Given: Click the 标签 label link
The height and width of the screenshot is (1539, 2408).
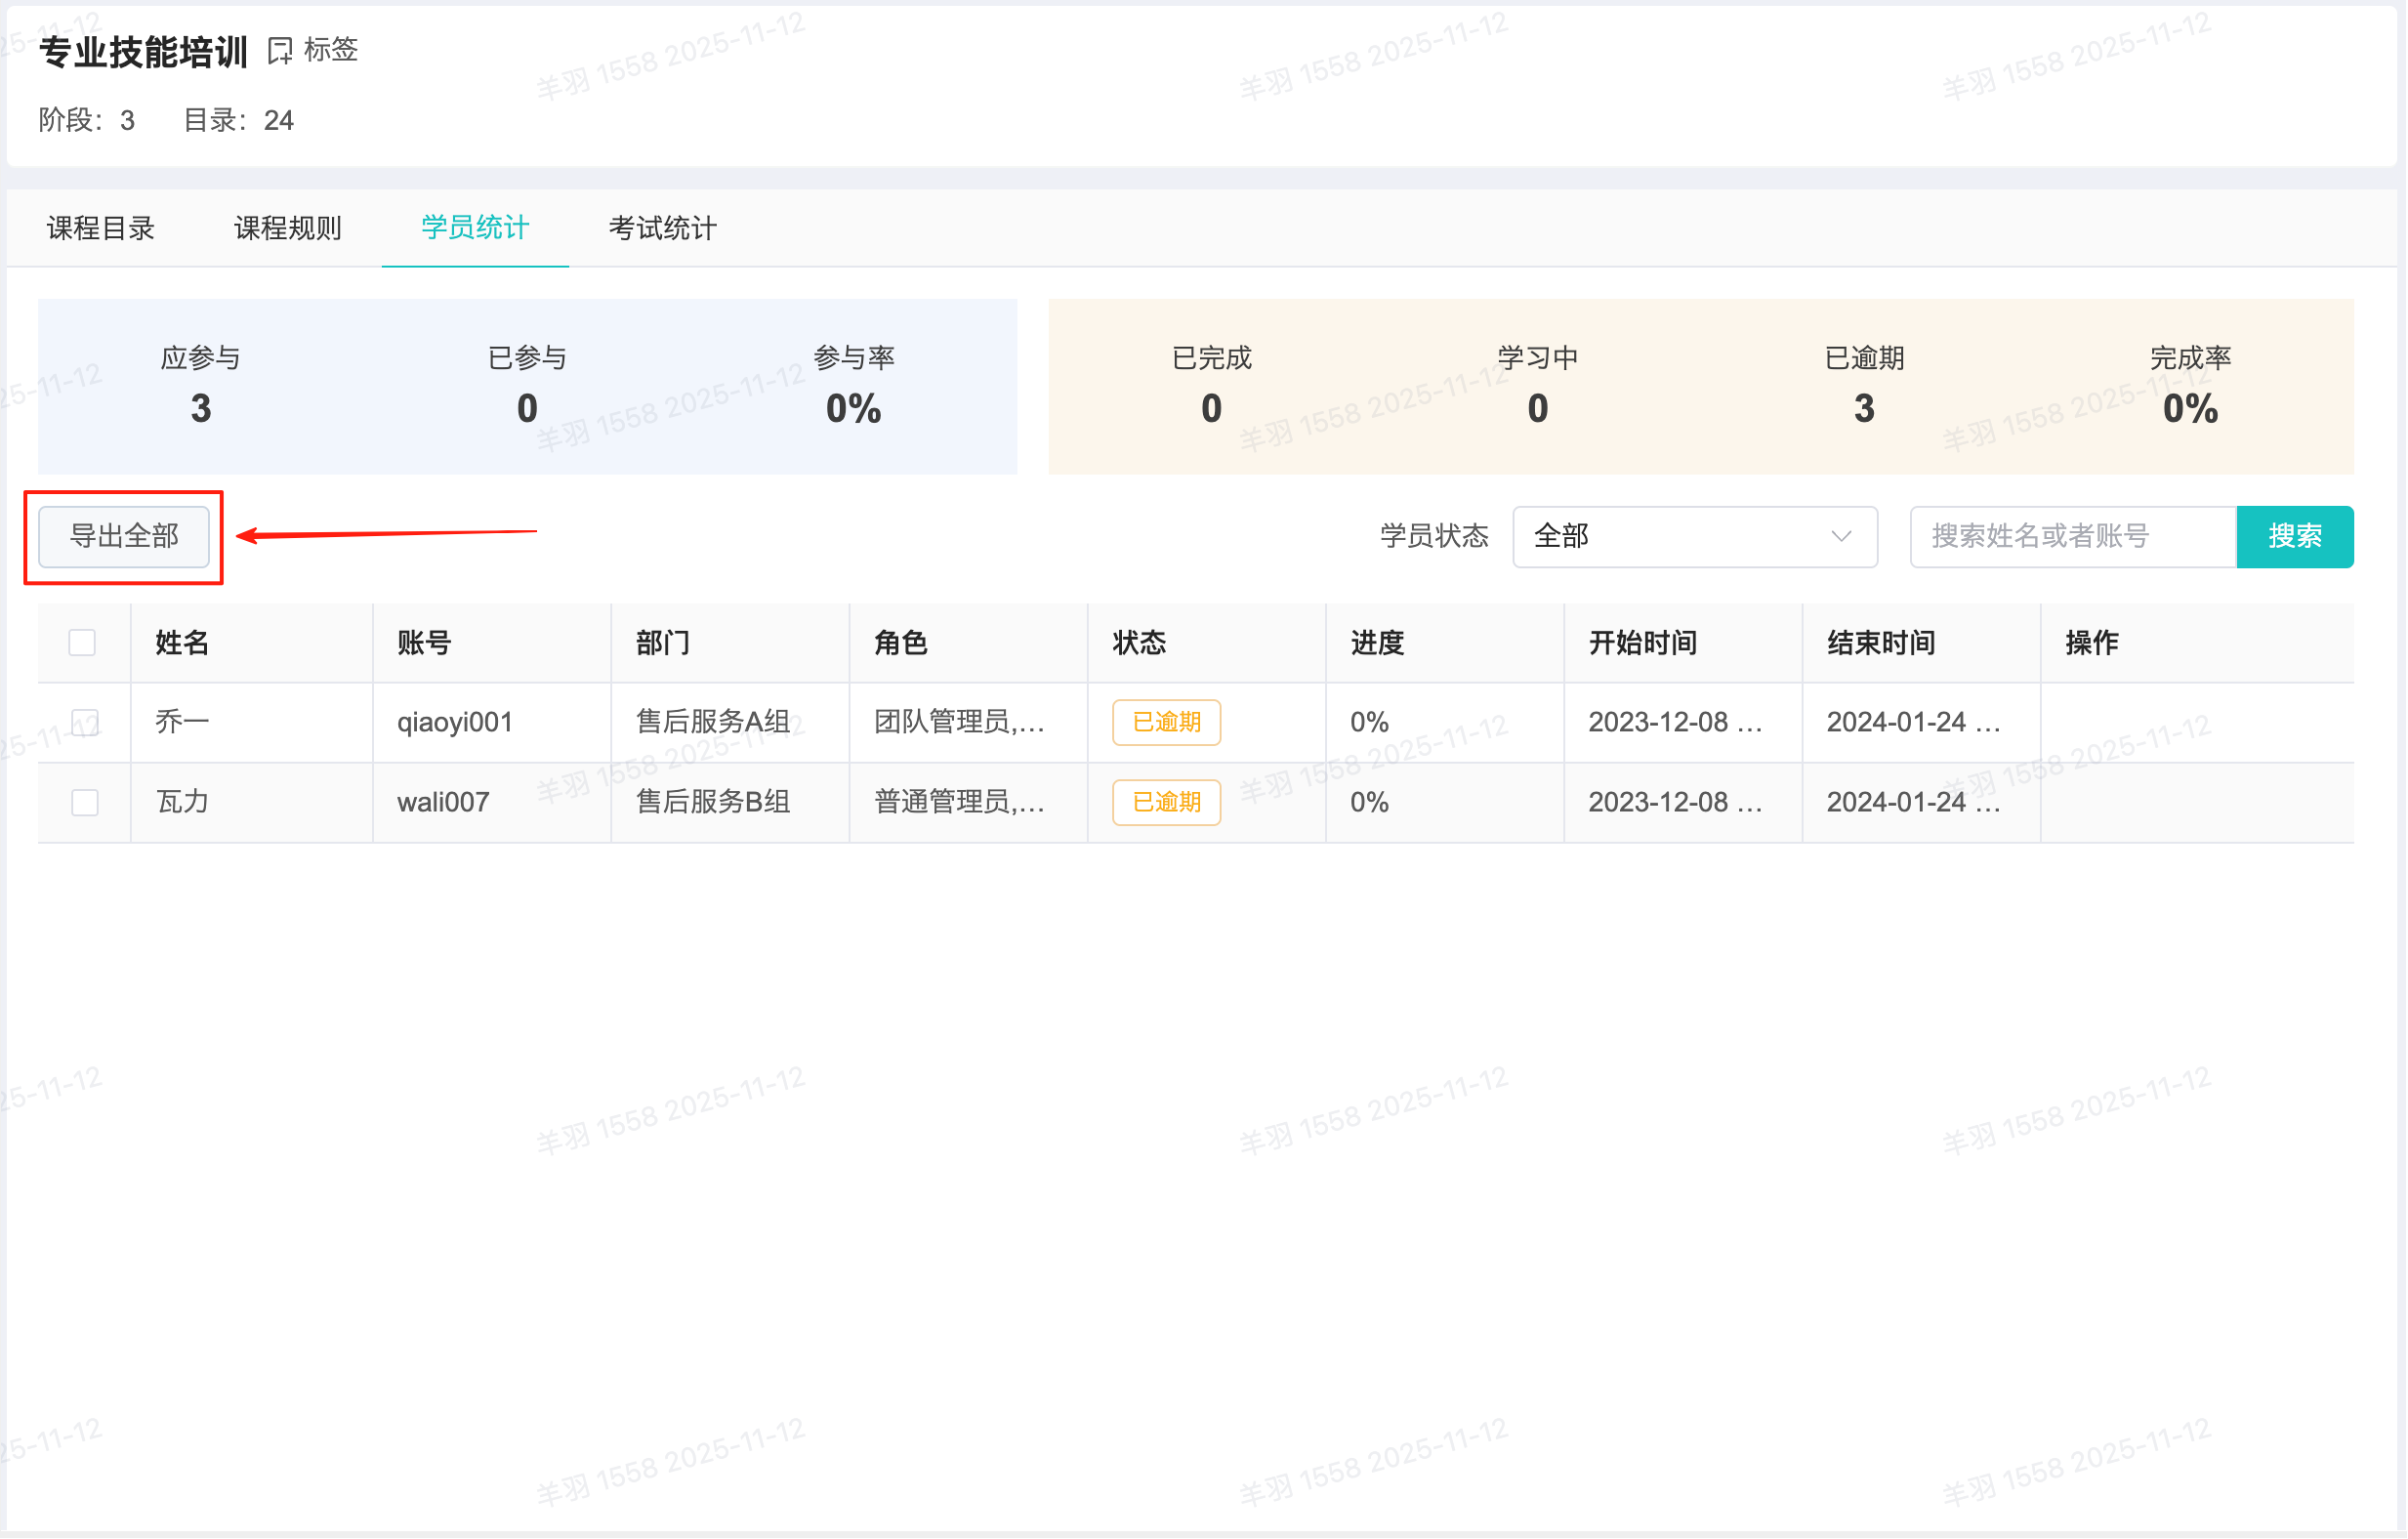Looking at the screenshot, I should [331, 50].
